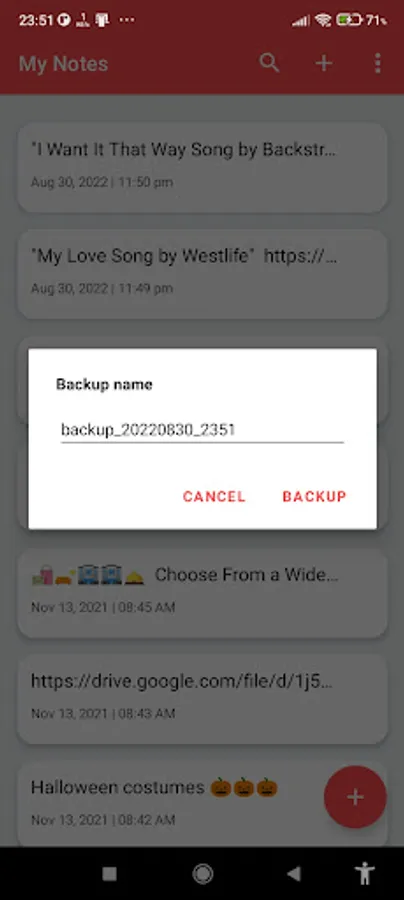
Task: Tap the Backup name dialog heading
Action: [x=104, y=384]
